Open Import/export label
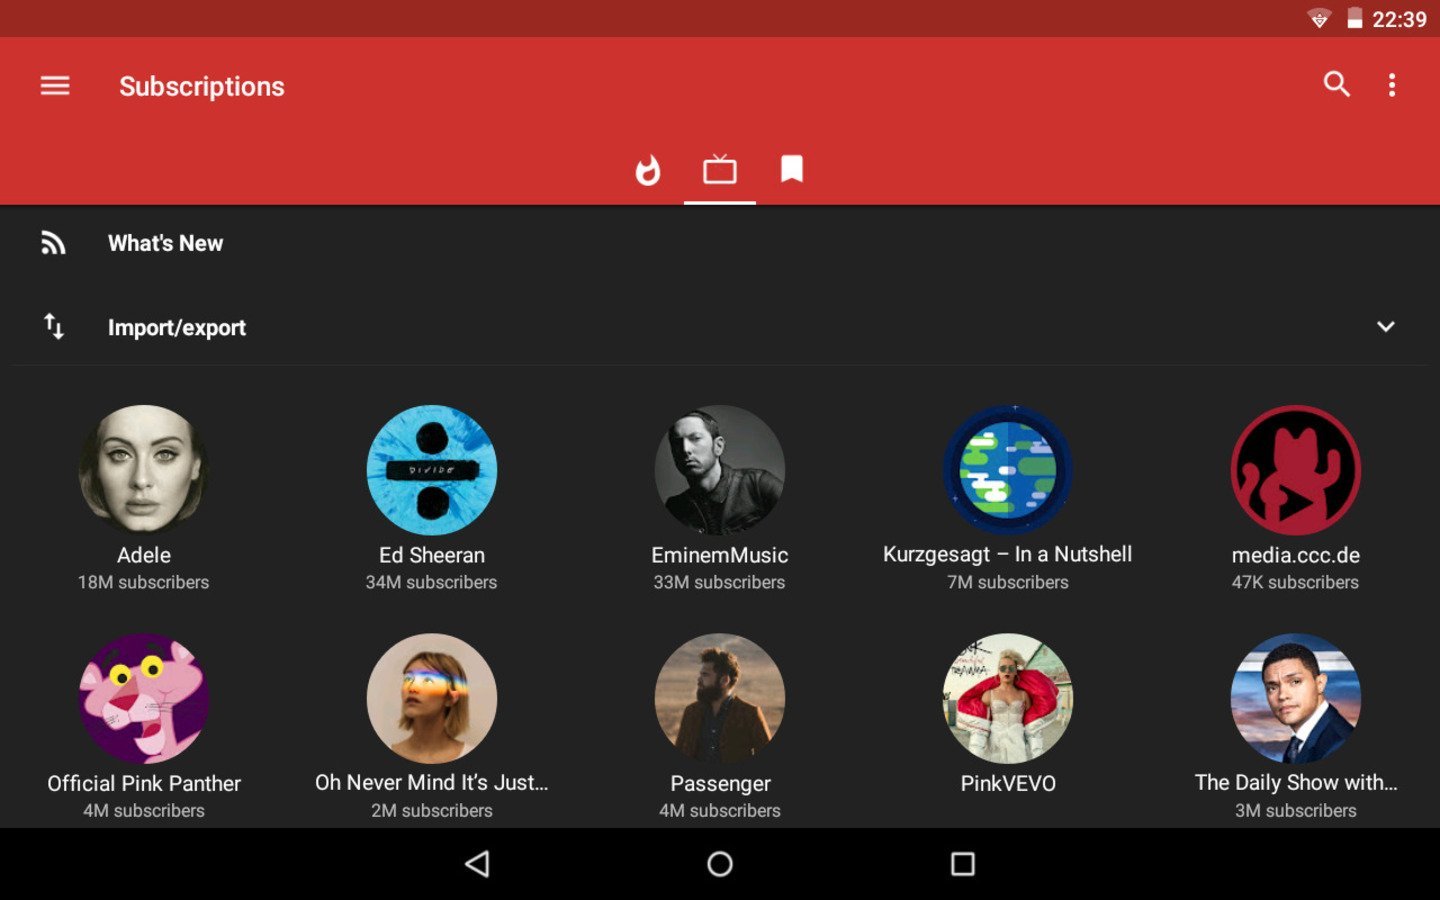Viewport: 1440px width, 900px height. (x=177, y=328)
